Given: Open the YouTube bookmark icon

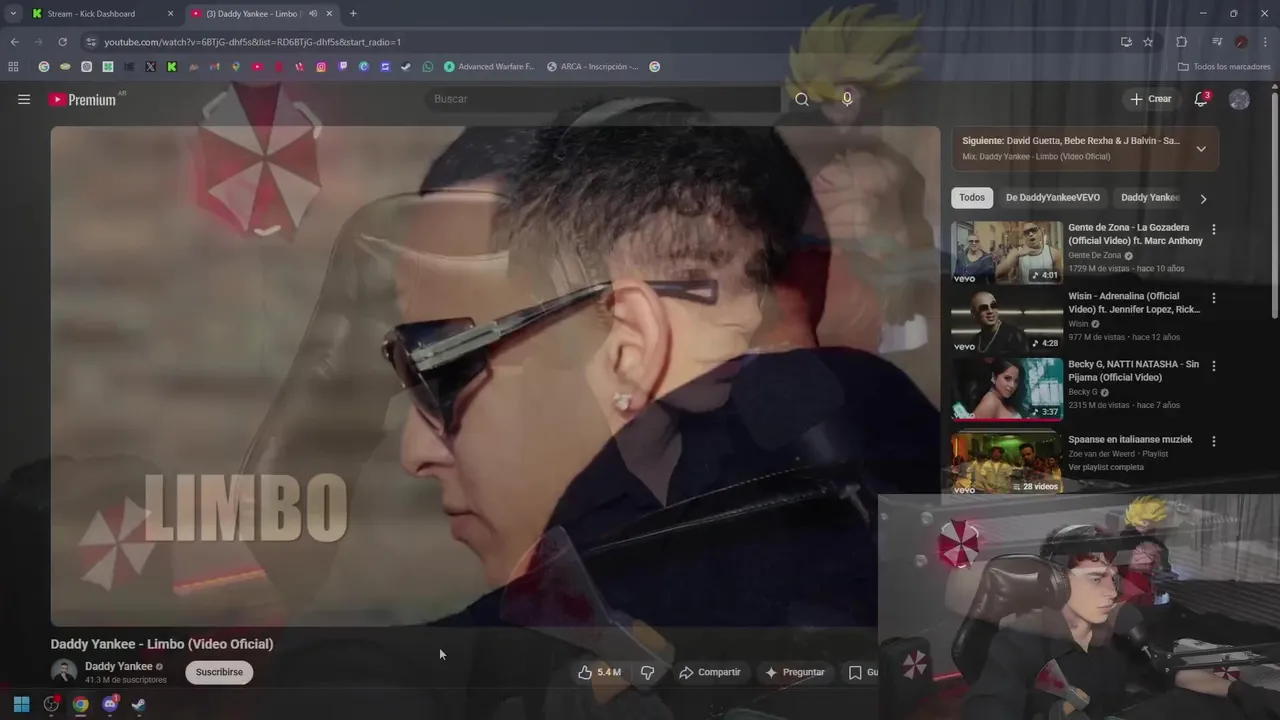Looking at the screenshot, I should coord(258,67).
